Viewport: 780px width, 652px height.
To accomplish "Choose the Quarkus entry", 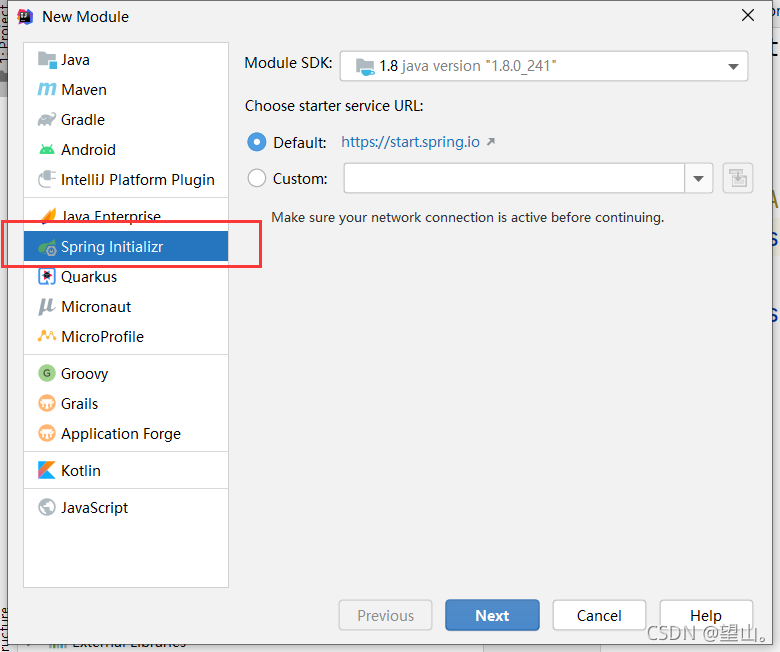I will click(126, 277).
